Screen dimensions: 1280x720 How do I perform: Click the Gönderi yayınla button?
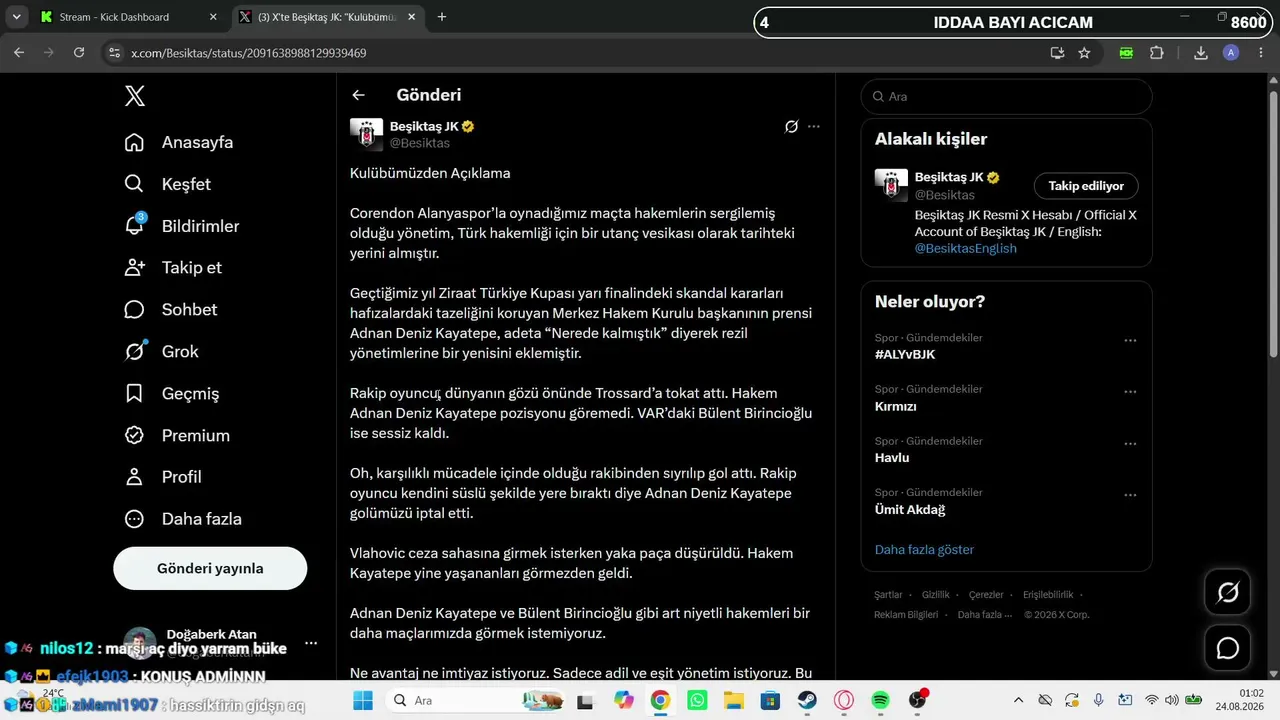point(210,568)
